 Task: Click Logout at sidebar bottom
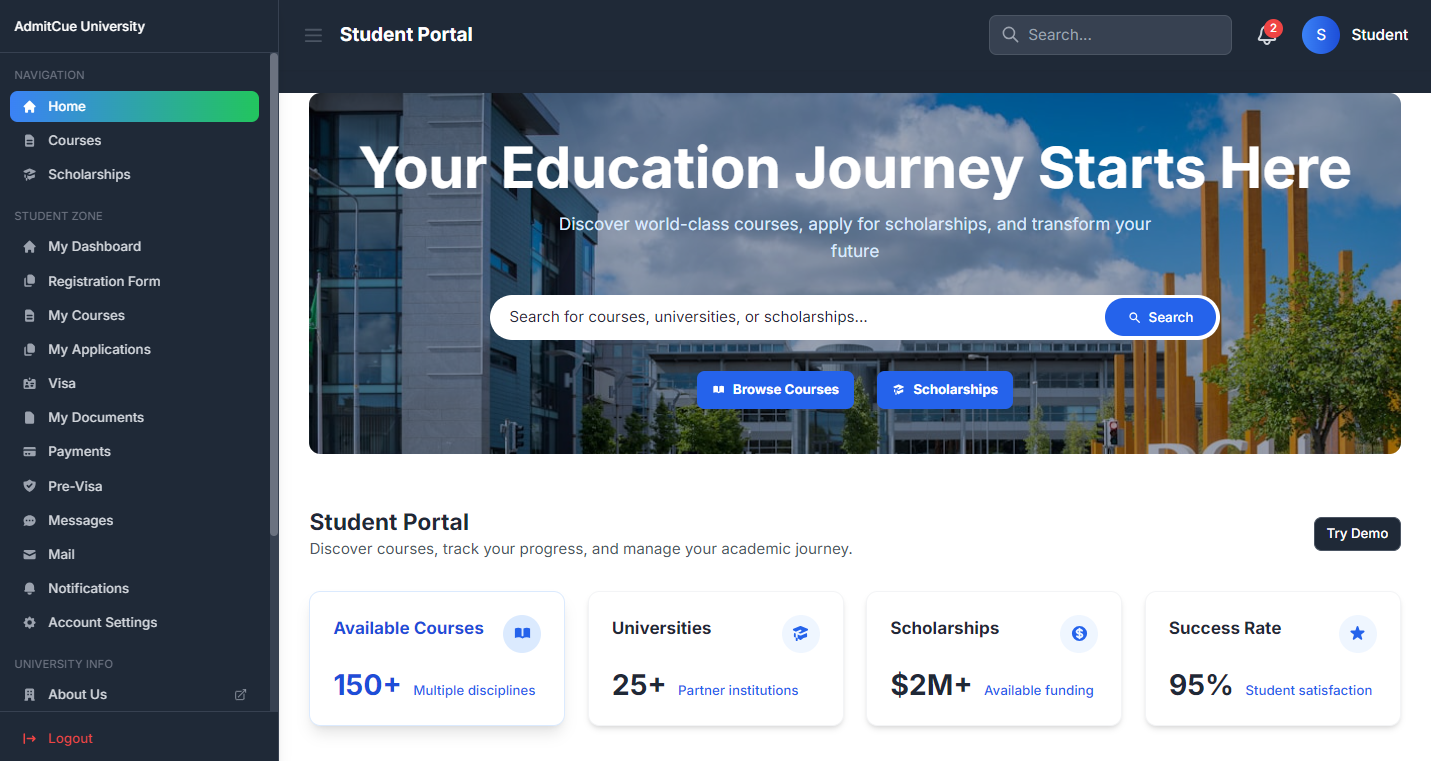pyautogui.click(x=70, y=738)
